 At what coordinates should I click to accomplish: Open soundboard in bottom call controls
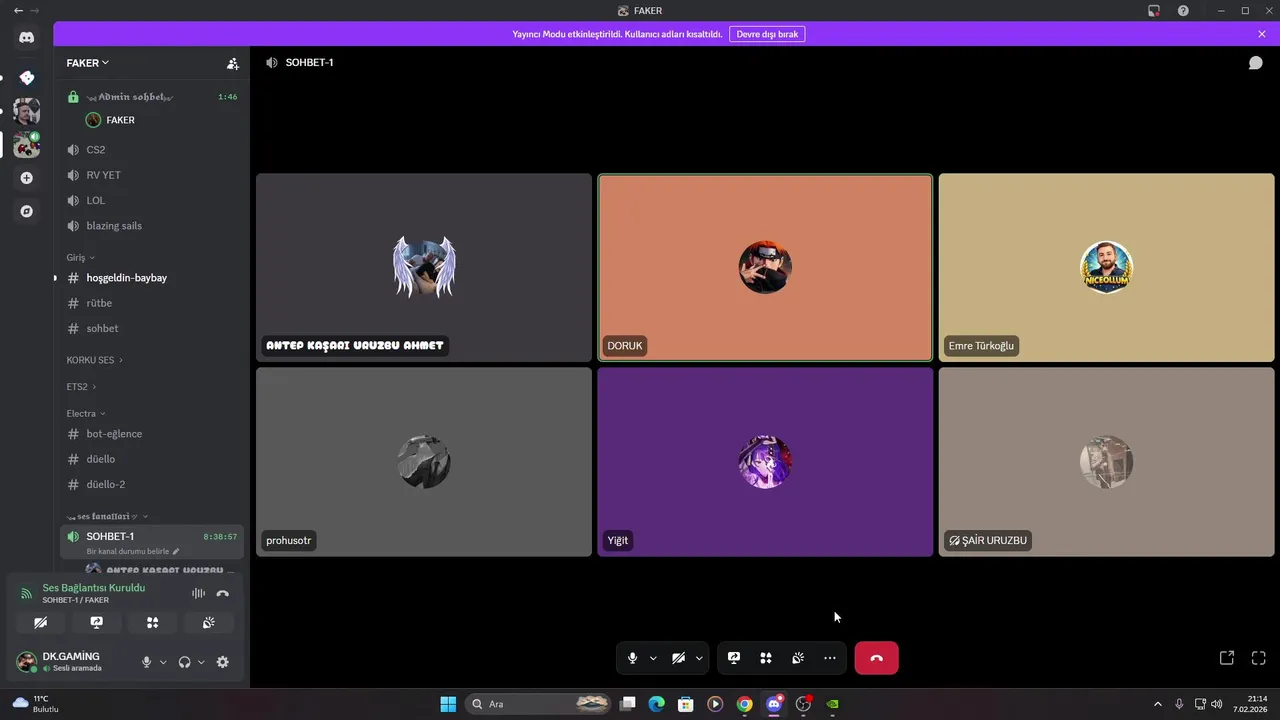[798, 658]
